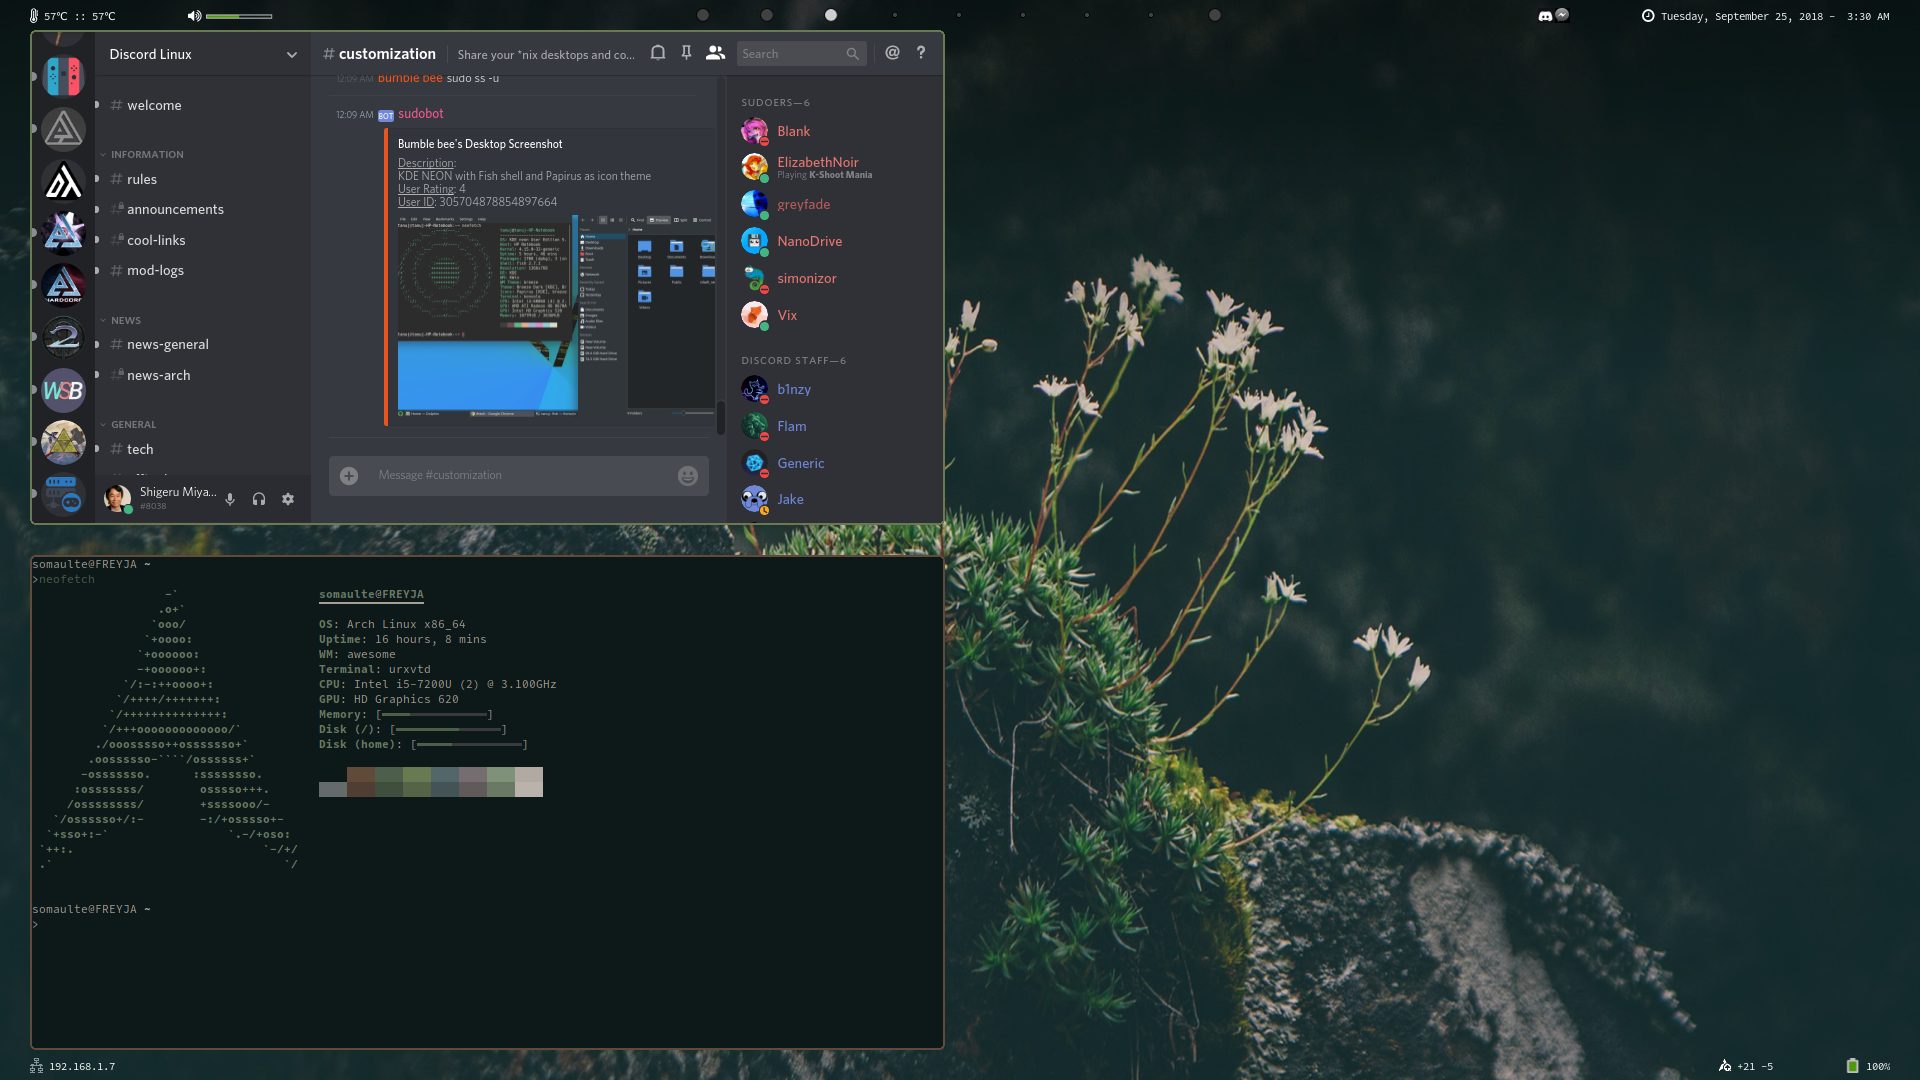Collapse the NEWS channel category
The height and width of the screenshot is (1080, 1920).
120,321
